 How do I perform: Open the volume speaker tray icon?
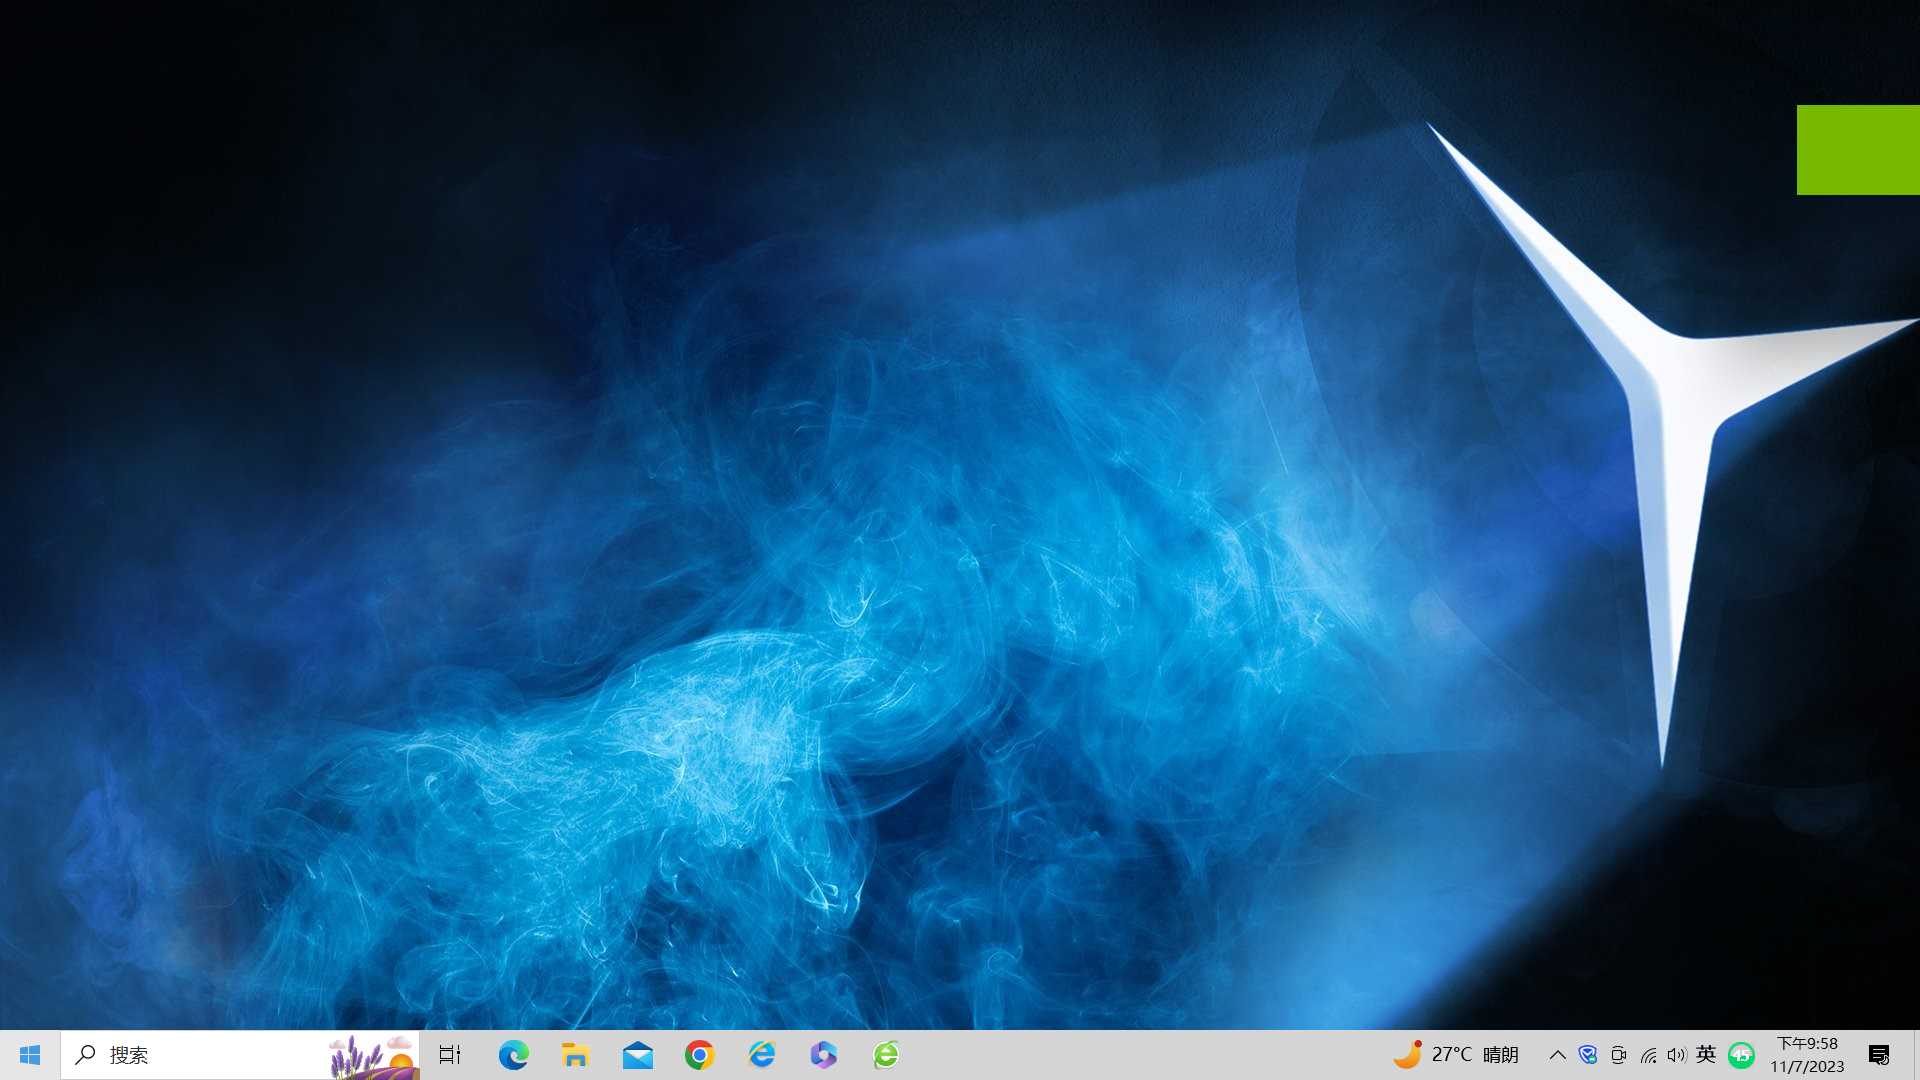[1677, 1055]
